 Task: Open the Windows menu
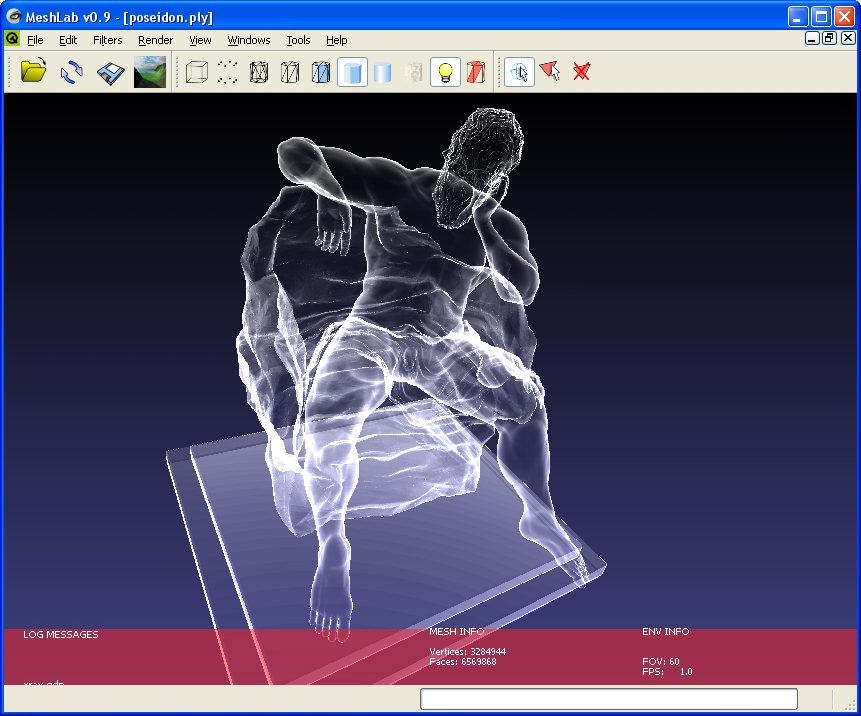248,40
